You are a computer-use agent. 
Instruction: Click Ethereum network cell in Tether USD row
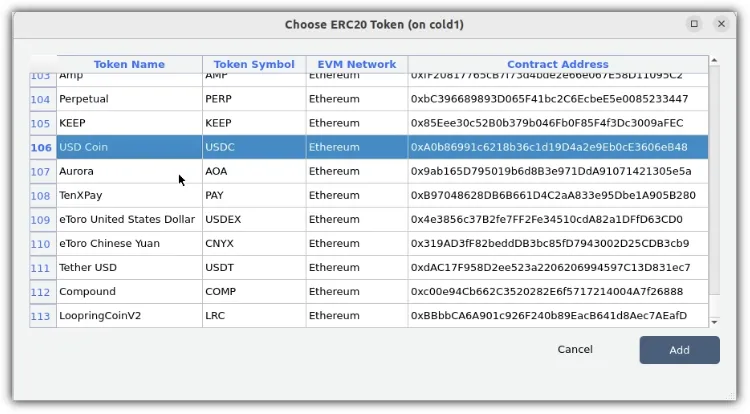(357, 267)
